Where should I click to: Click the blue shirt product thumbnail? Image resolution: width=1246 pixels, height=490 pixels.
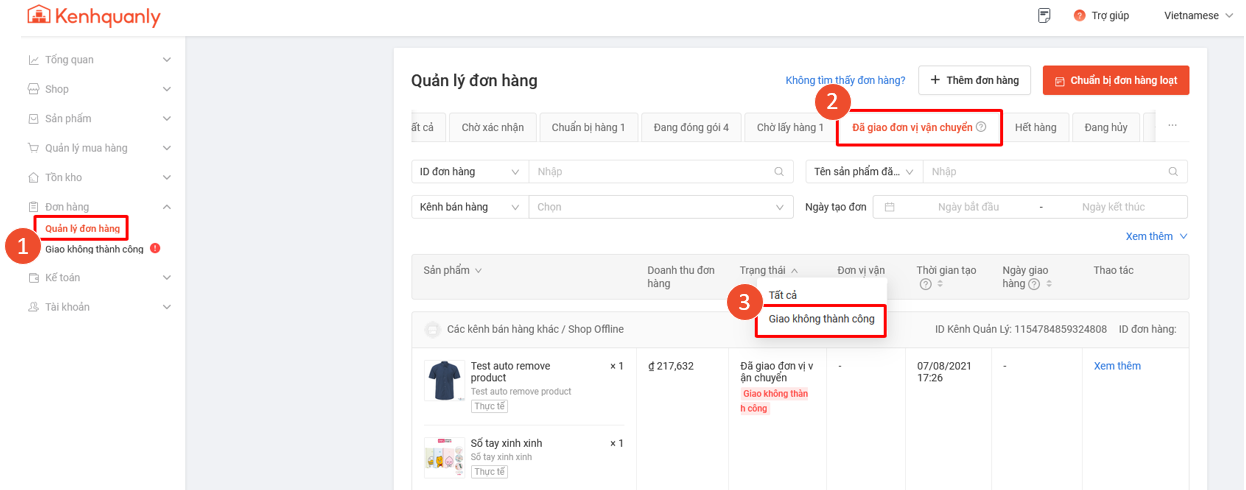444,381
